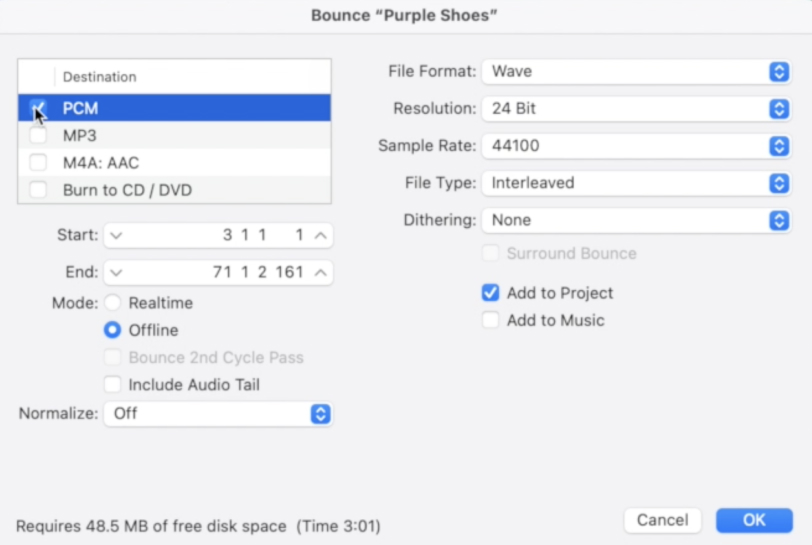Screen dimensions: 812x545
Task: Check the Burn to CD / DVD option
Action: 38,190
